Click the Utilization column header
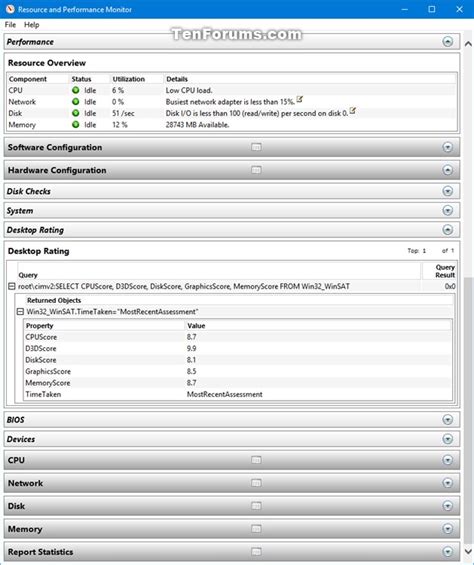 [x=129, y=79]
